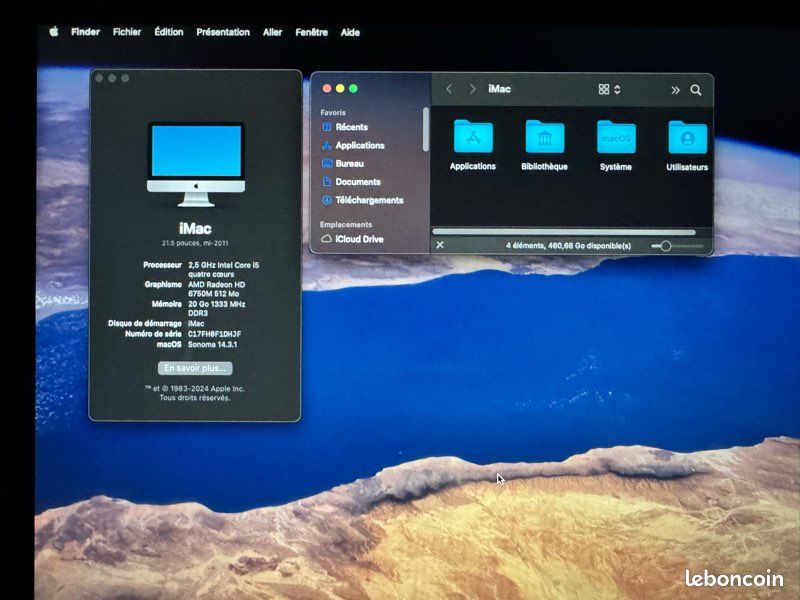Click the Sonoma 14.3.1 version text
The height and width of the screenshot is (600, 800).
click(212, 344)
